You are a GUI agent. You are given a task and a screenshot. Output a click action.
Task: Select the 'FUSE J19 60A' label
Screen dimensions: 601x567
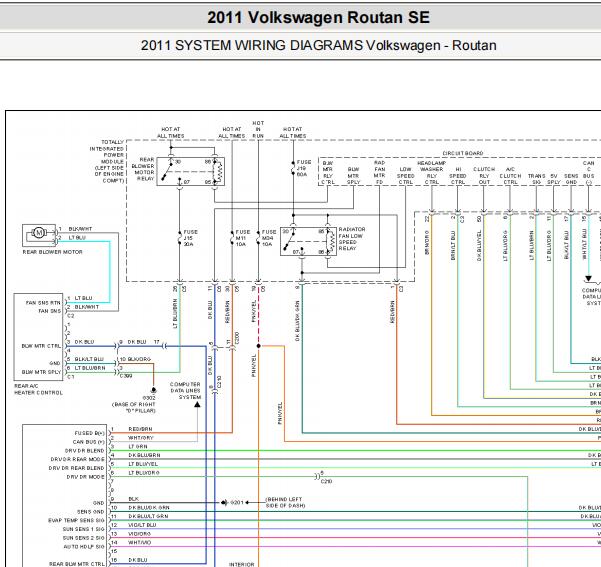(304, 168)
